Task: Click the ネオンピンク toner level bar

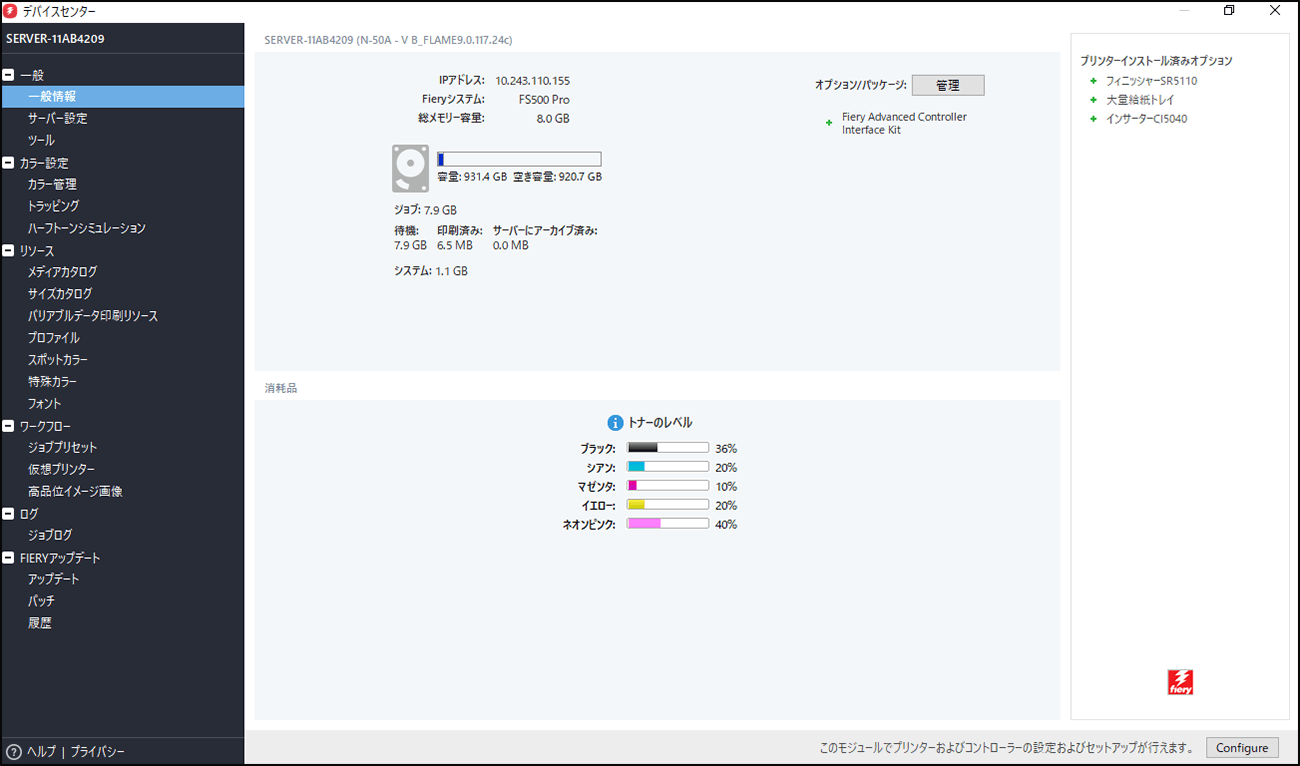Action: click(x=667, y=524)
